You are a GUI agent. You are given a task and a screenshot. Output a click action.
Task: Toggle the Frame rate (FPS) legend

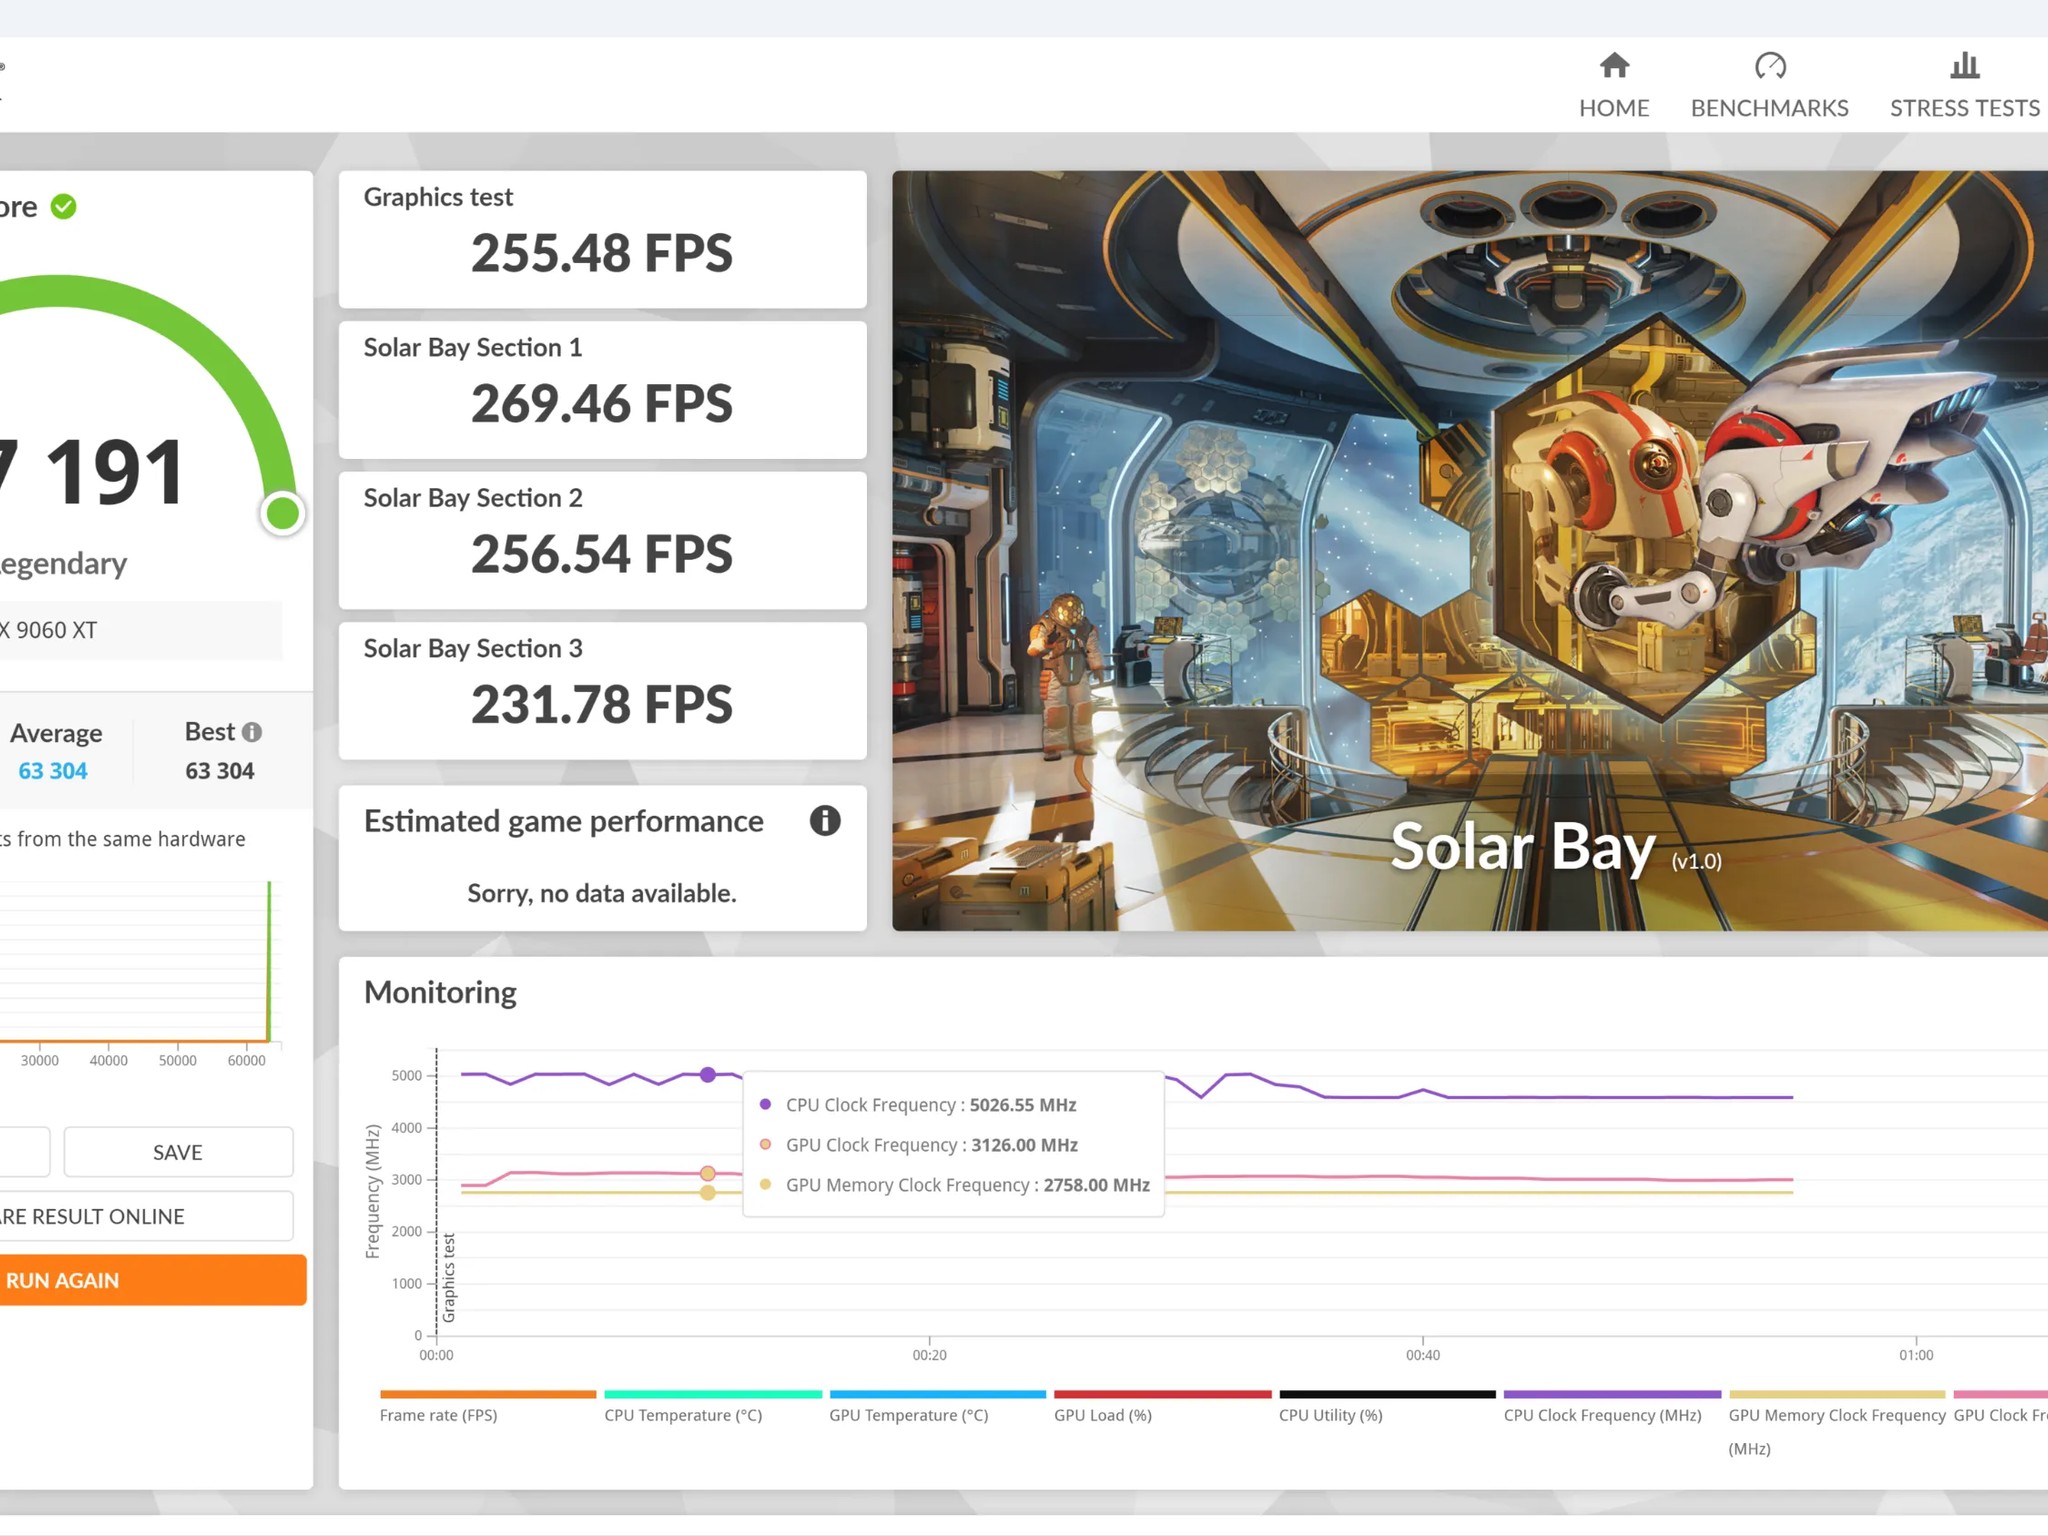coord(438,1414)
